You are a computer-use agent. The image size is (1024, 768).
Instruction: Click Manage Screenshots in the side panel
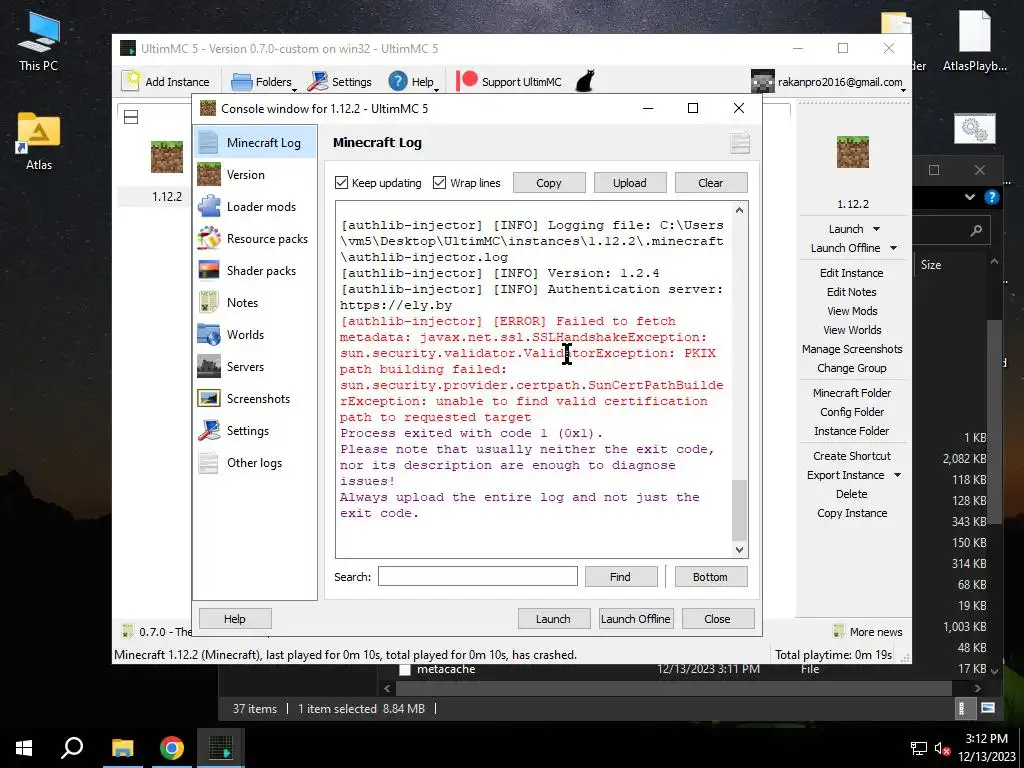pyautogui.click(x=852, y=349)
